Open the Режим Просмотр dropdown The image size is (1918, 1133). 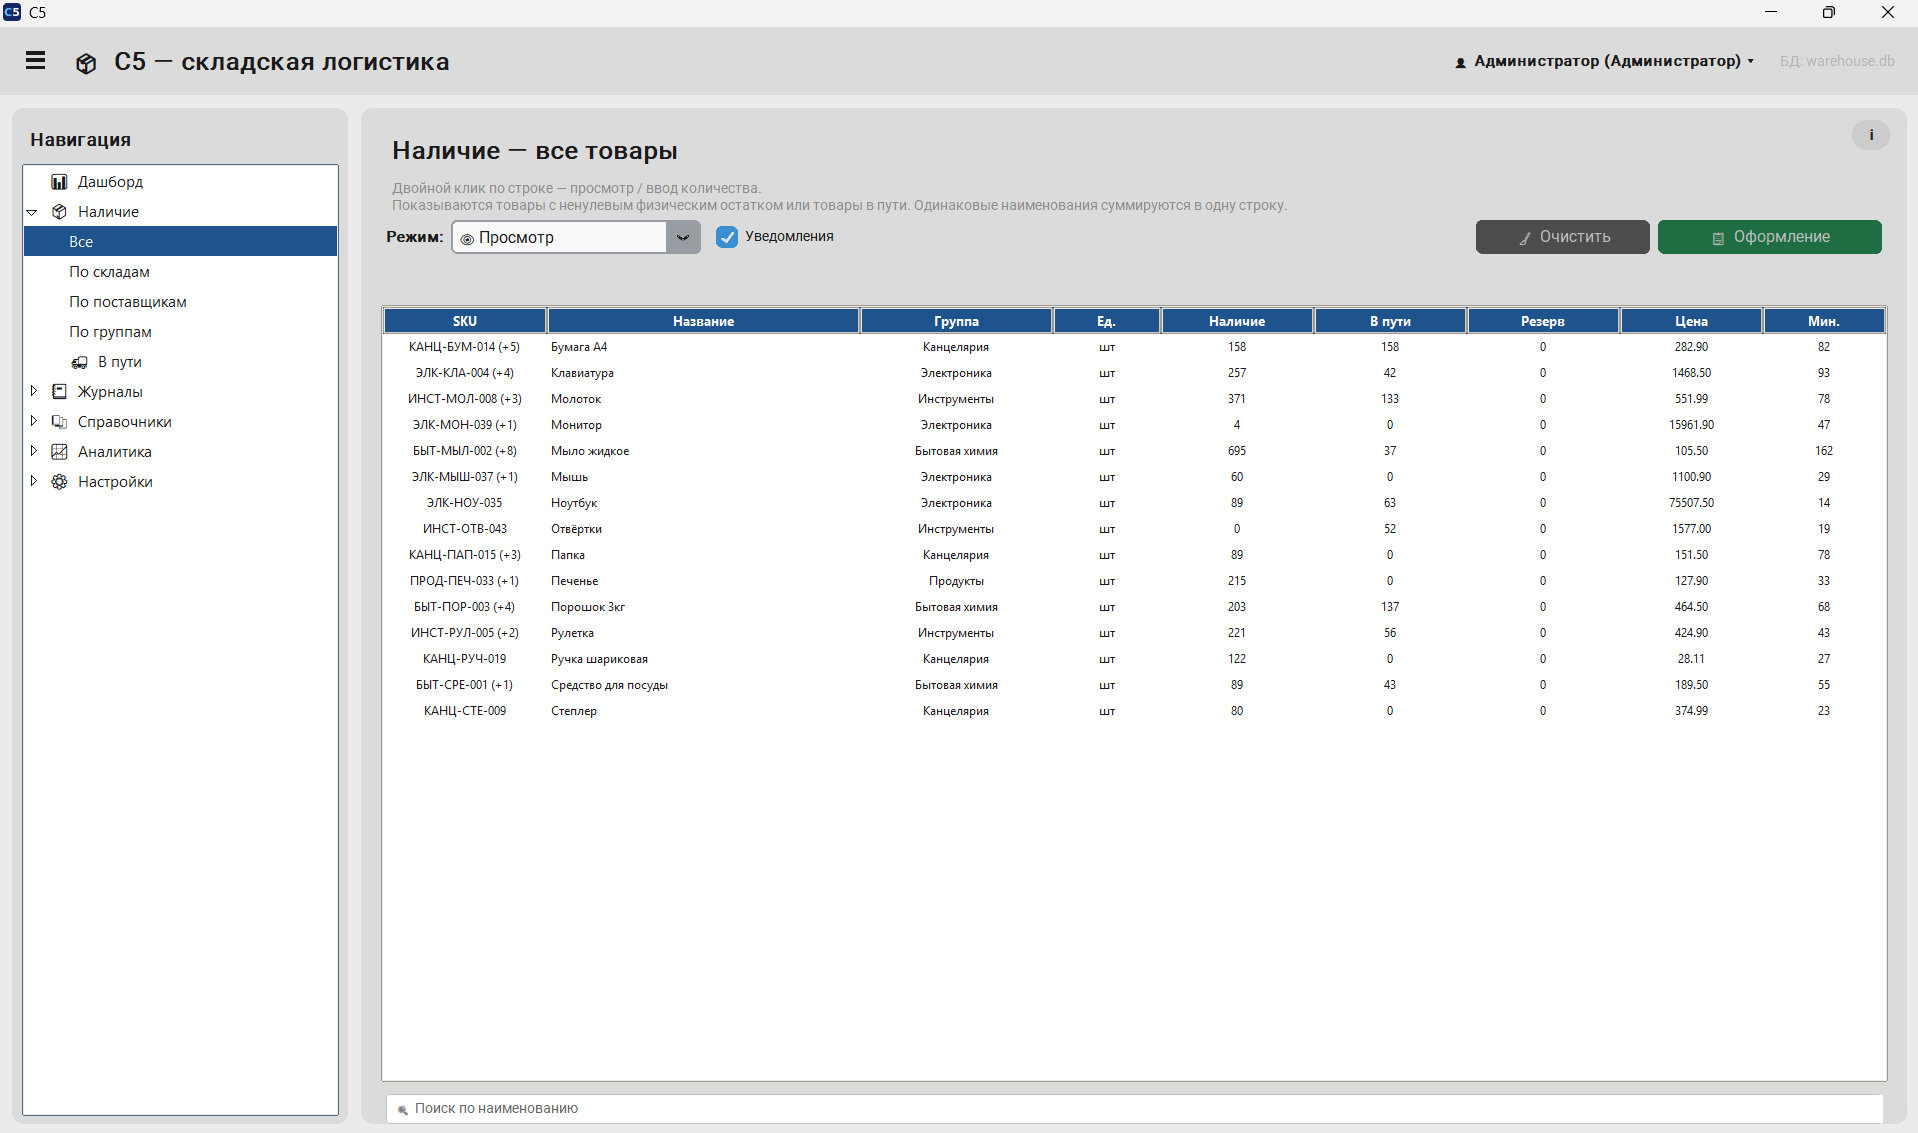[x=575, y=237]
